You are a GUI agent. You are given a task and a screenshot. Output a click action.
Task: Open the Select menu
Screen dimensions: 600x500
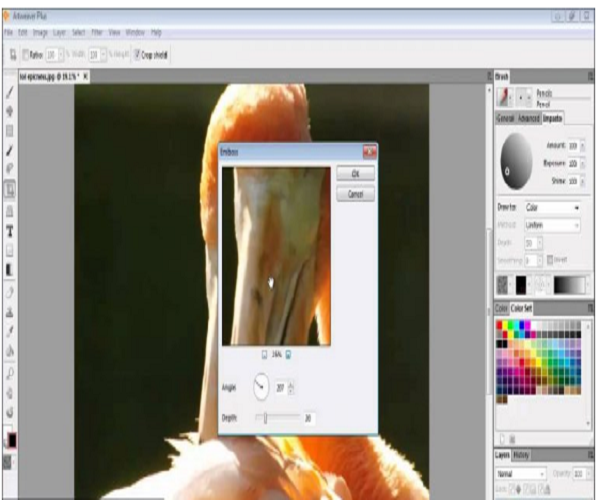tap(78, 33)
